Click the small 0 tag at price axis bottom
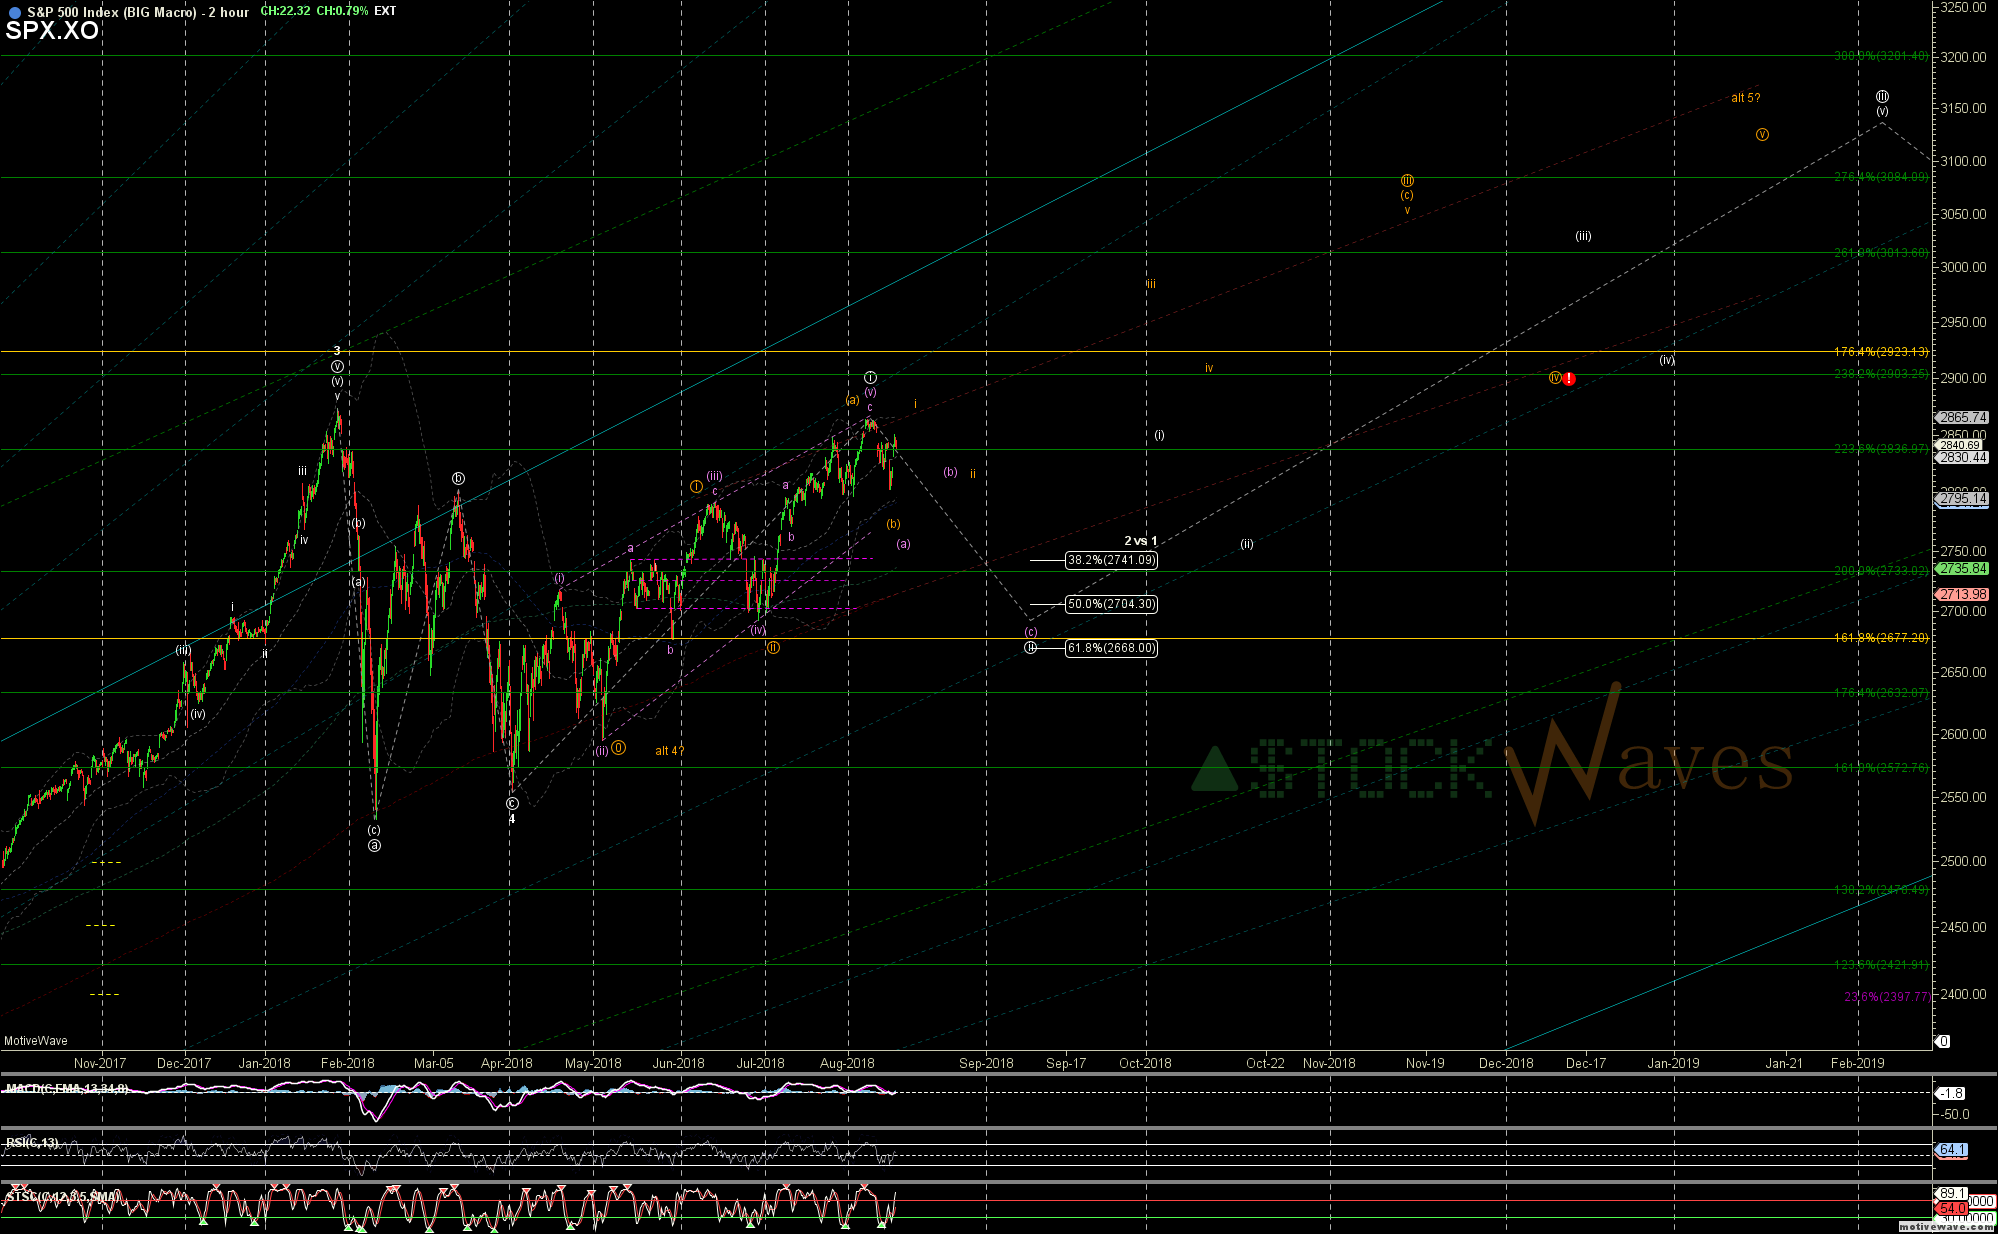The image size is (1998, 1234). point(1943,1041)
